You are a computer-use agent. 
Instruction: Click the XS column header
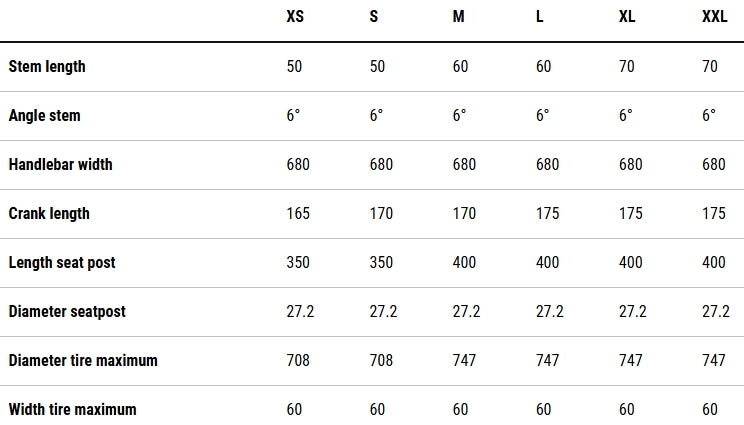[296, 18]
